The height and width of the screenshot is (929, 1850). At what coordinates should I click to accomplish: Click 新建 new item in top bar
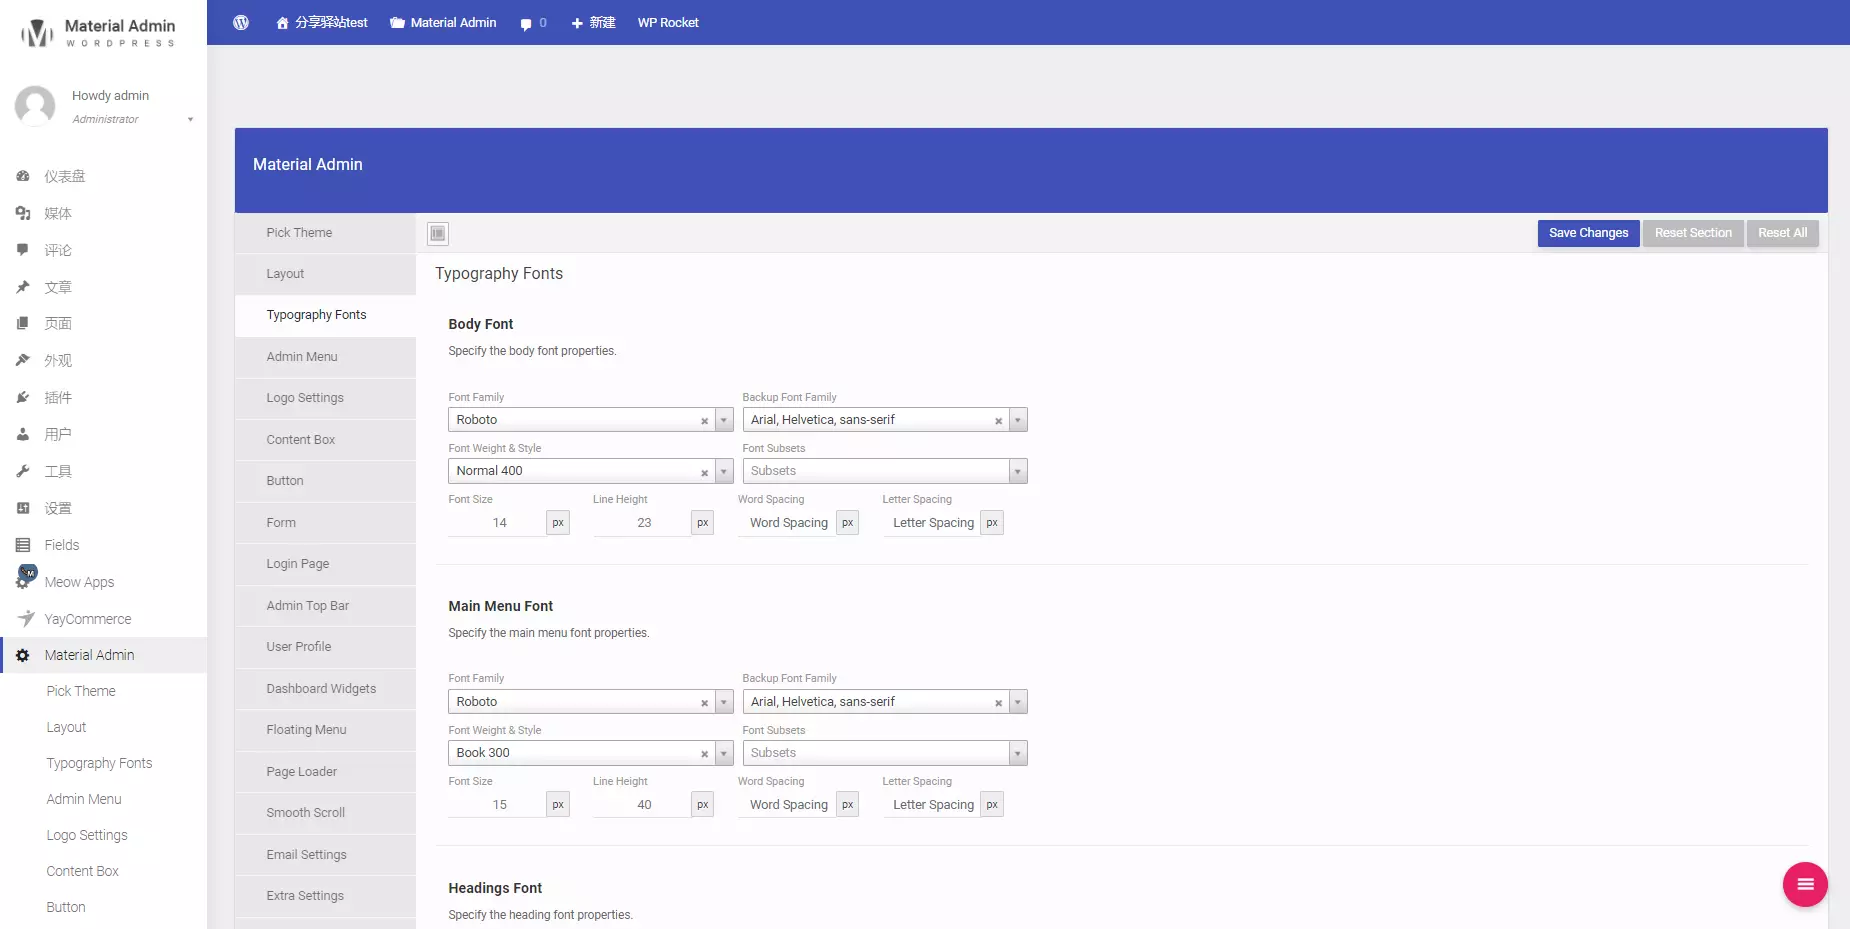click(593, 23)
